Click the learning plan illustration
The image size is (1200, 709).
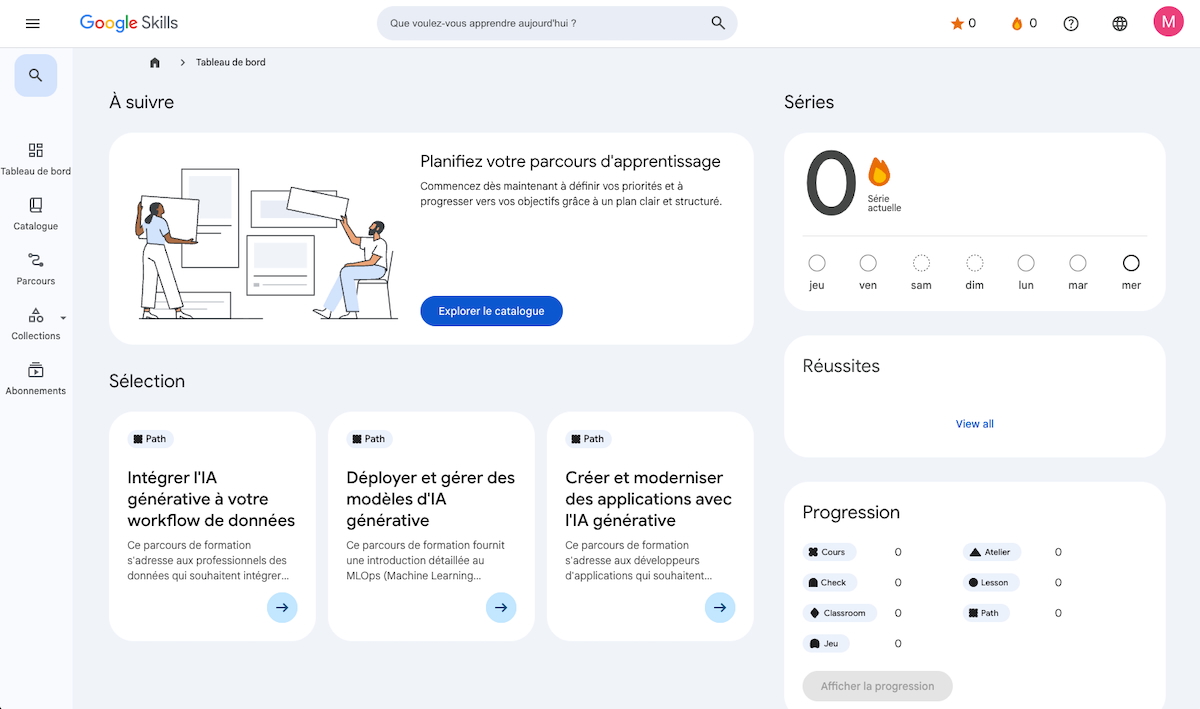coord(265,243)
